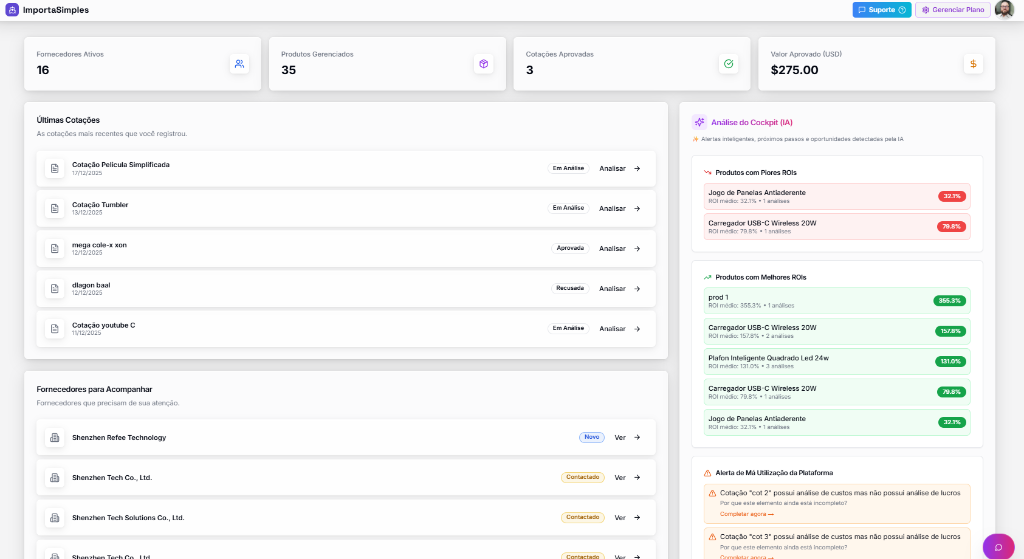The width and height of the screenshot is (1024, 559).
Task: Click warning icon on cot 3 alert
Action: click(x=712, y=537)
